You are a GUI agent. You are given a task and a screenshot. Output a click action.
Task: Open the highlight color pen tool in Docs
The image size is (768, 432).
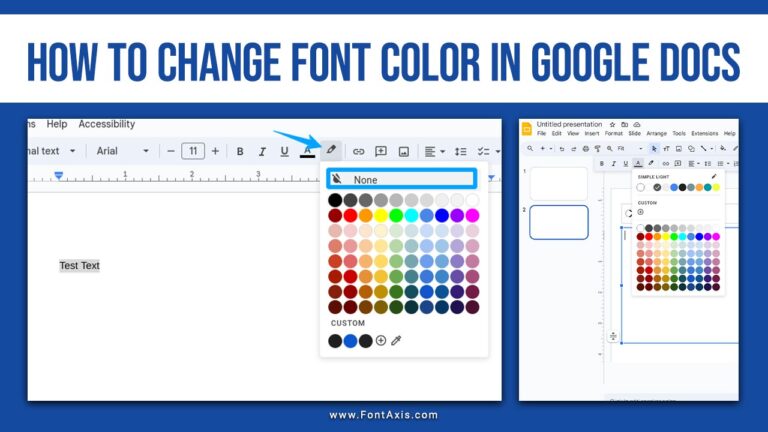coord(331,149)
